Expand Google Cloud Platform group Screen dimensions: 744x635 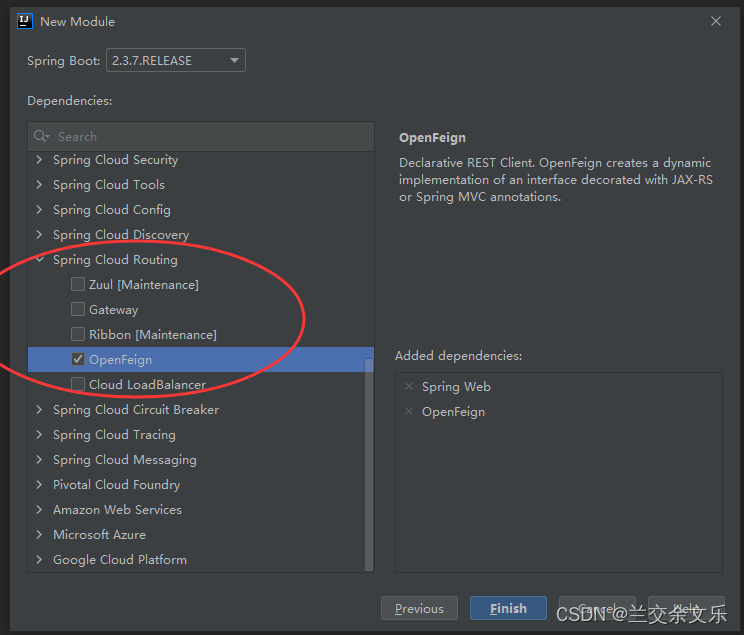point(39,560)
